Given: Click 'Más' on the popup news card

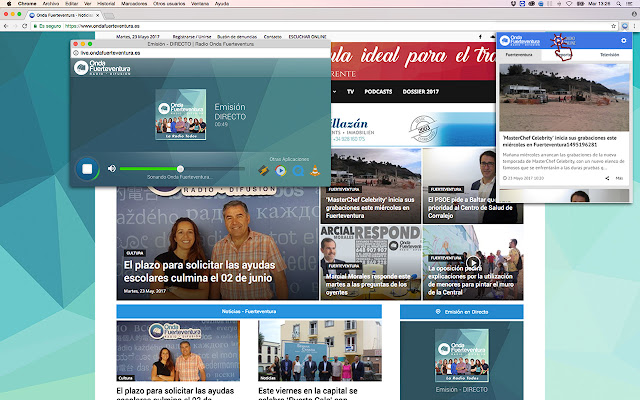Looking at the screenshot, I should (x=619, y=178).
